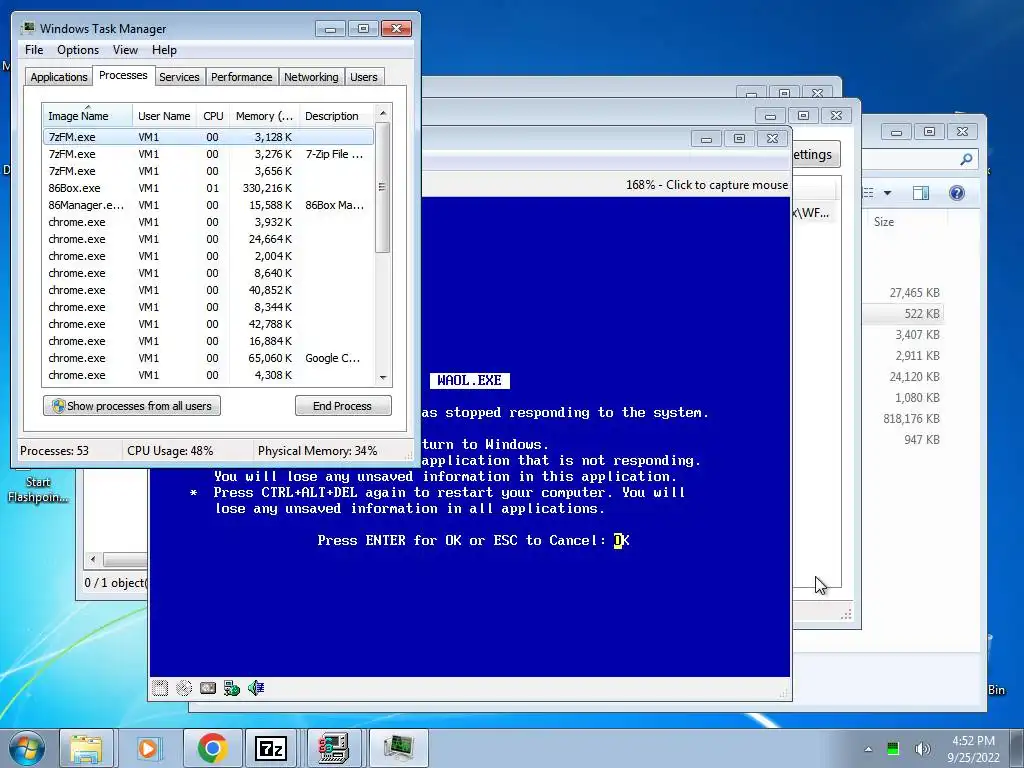The image size is (1024, 768).
Task: Sort processes by Image Name column
Action: [87, 116]
